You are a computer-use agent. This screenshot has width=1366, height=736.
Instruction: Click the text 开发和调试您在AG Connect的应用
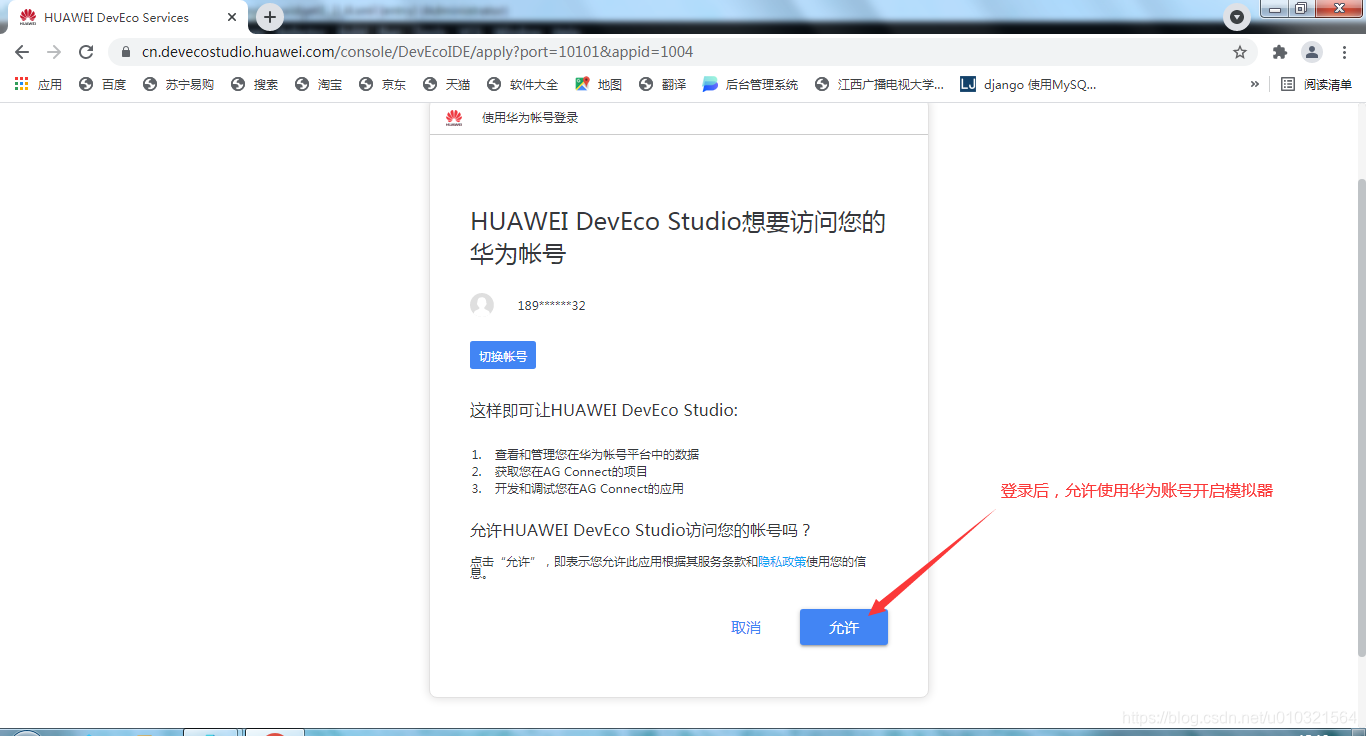coord(589,489)
